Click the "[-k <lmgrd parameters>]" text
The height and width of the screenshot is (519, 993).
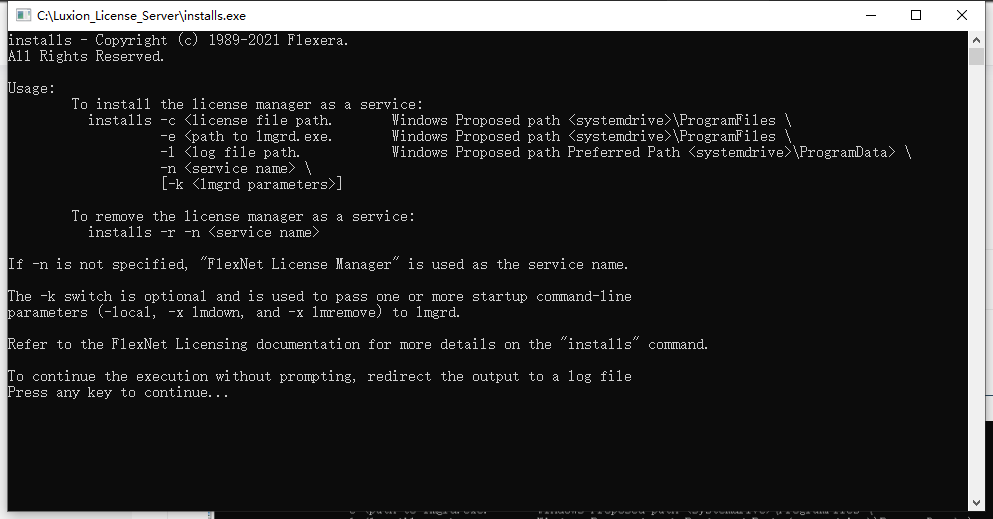251,184
